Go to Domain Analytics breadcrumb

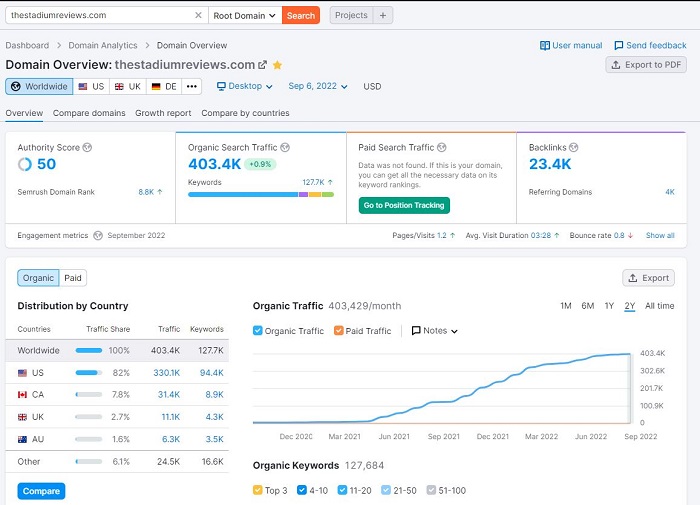pos(103,46)
